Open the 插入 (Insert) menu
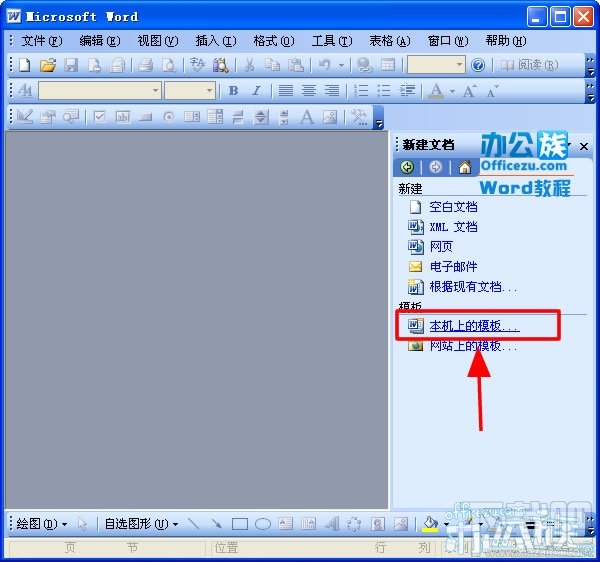Viewport: 600px width, 562px height. [216, 41]
